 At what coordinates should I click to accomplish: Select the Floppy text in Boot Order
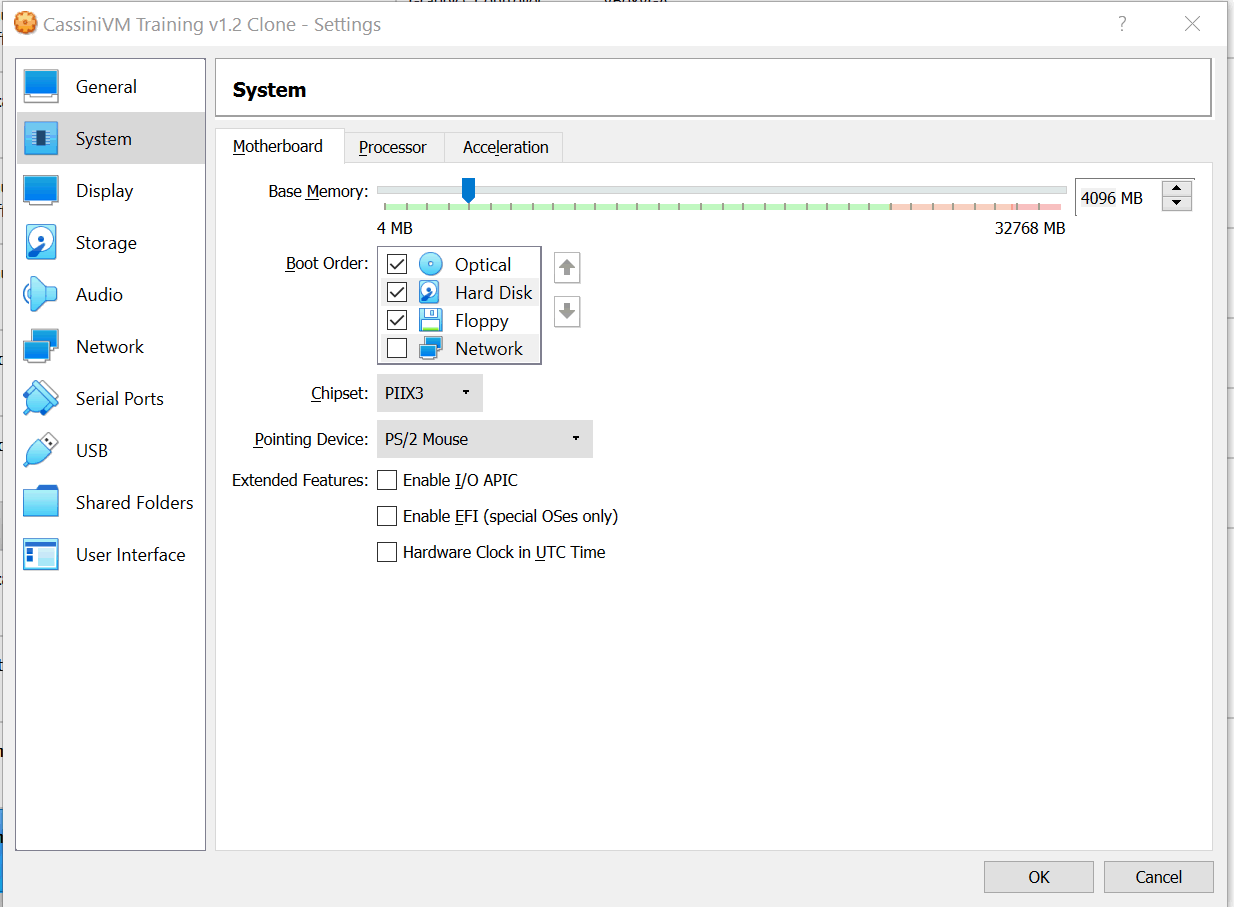click(x=482, y=321)
